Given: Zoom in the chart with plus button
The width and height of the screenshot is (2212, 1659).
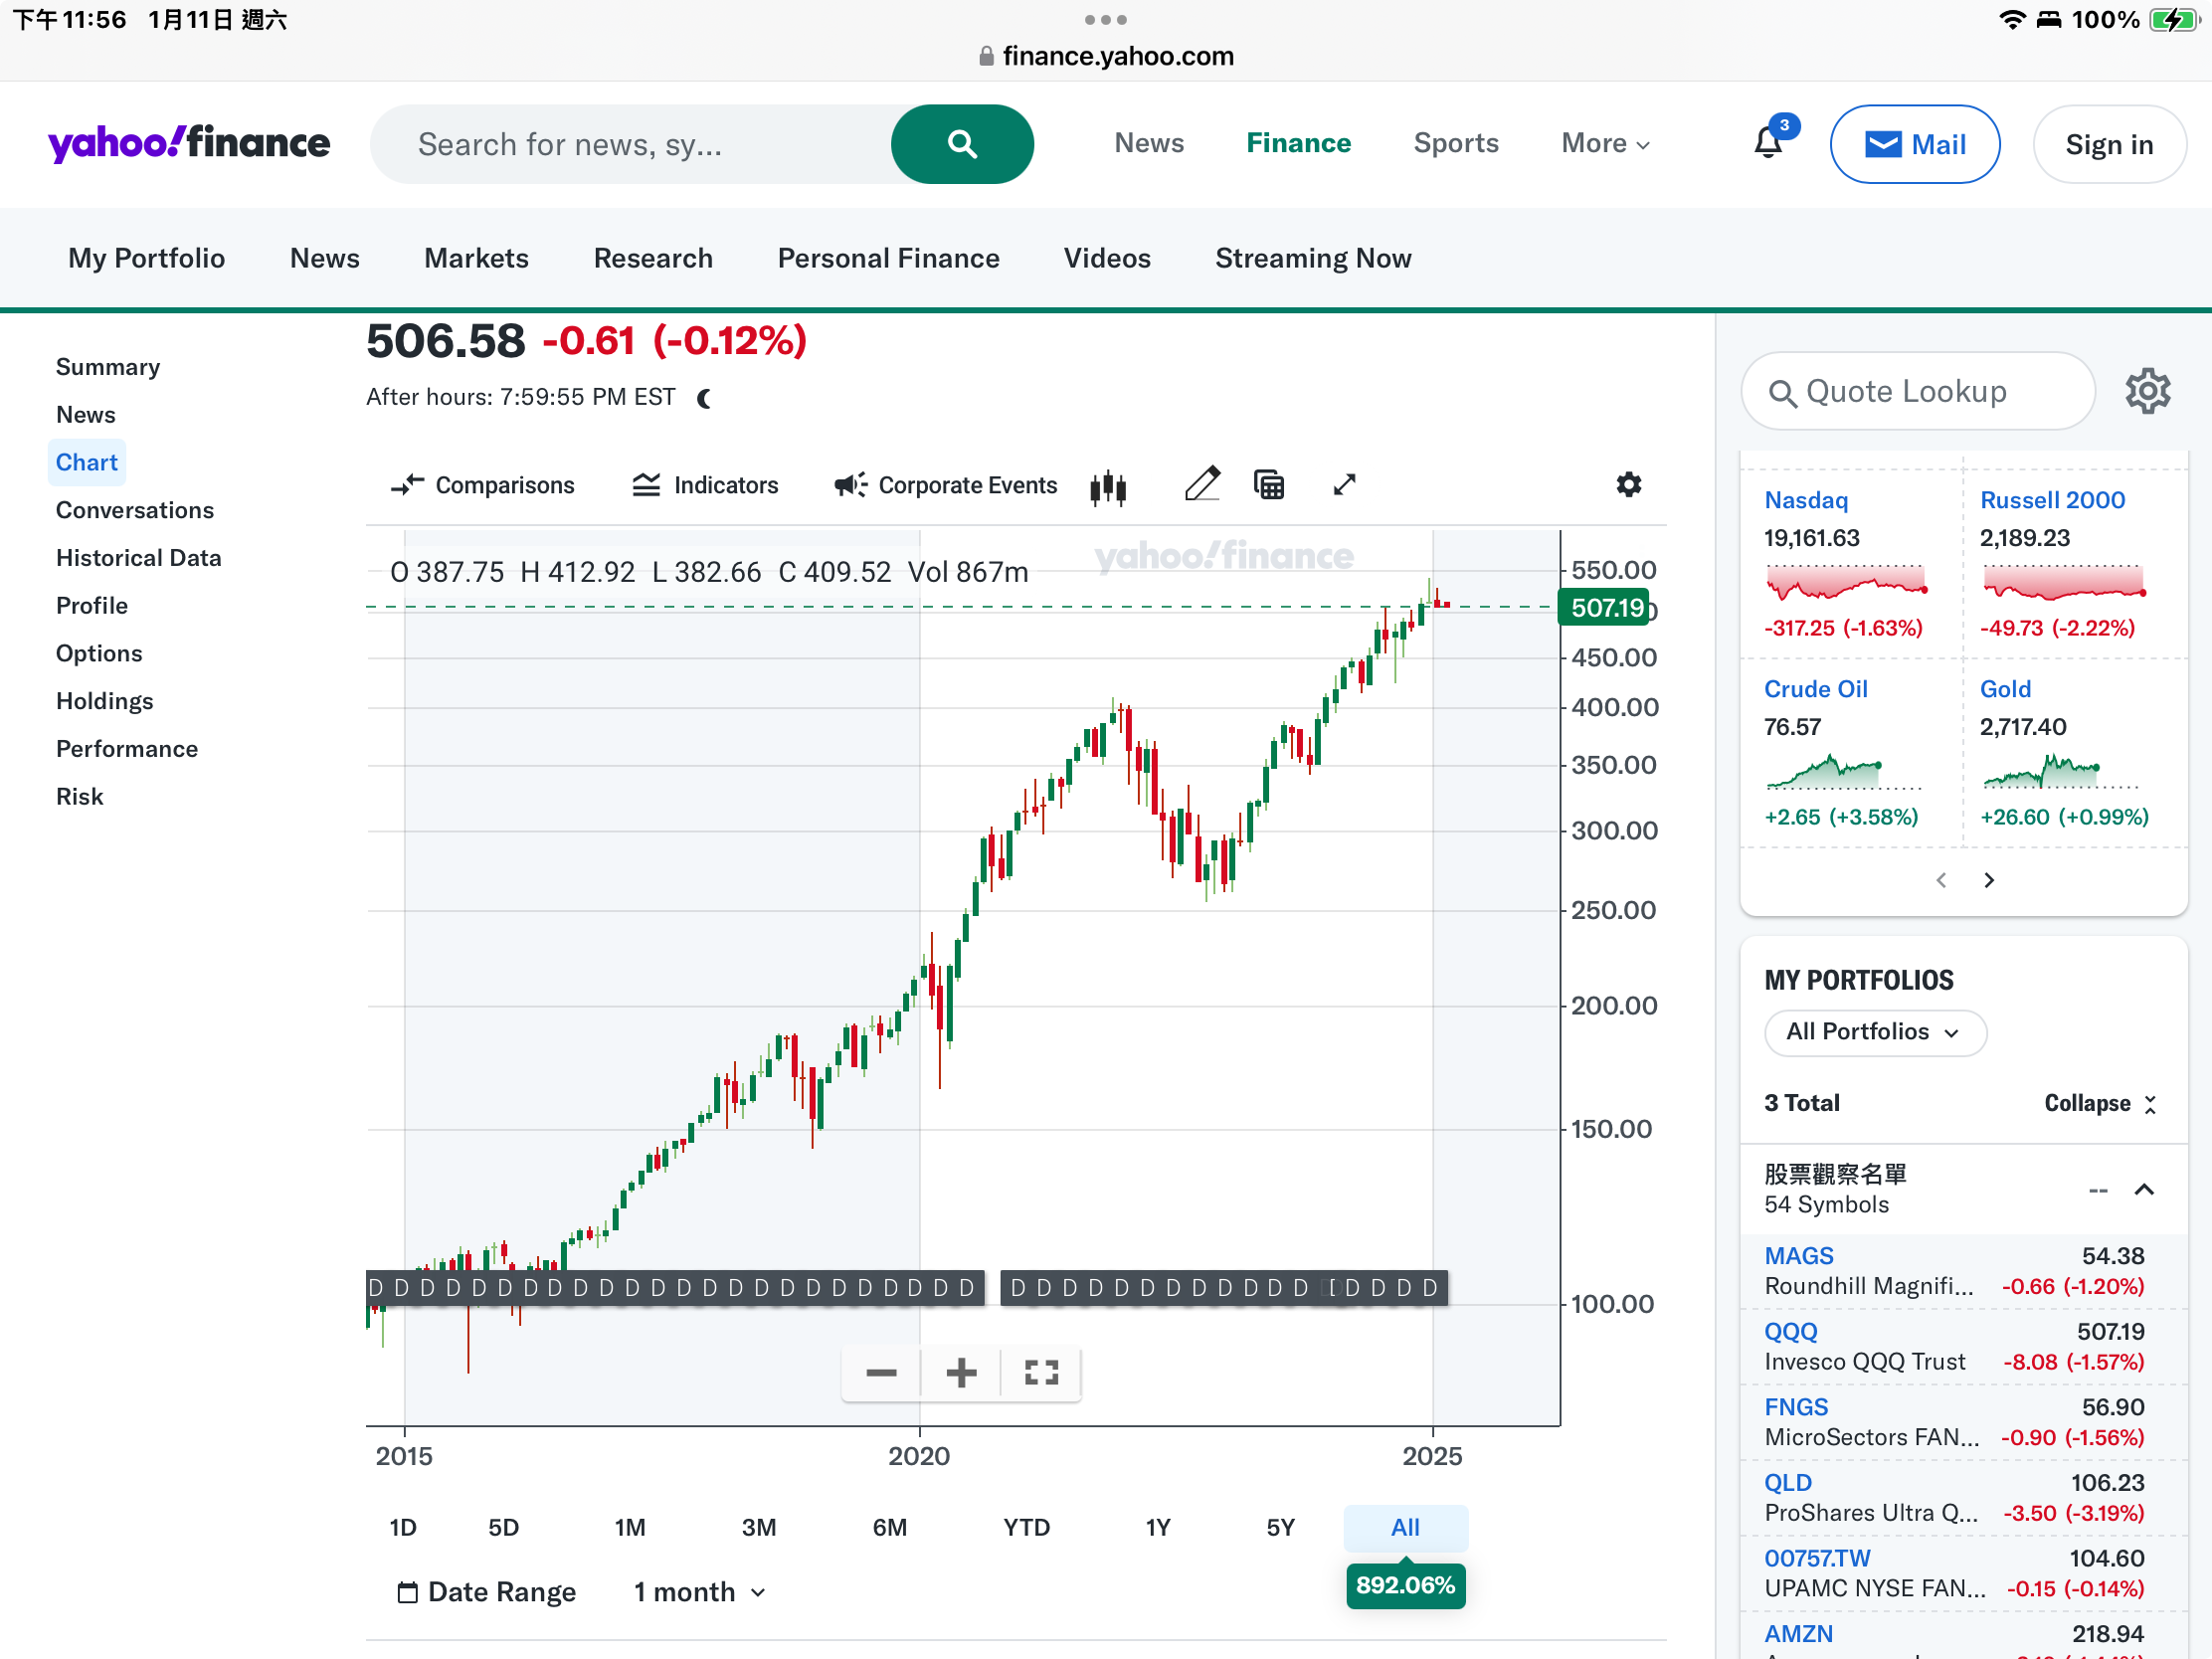Looking at the screenshot, I should tap(961, 1372).
